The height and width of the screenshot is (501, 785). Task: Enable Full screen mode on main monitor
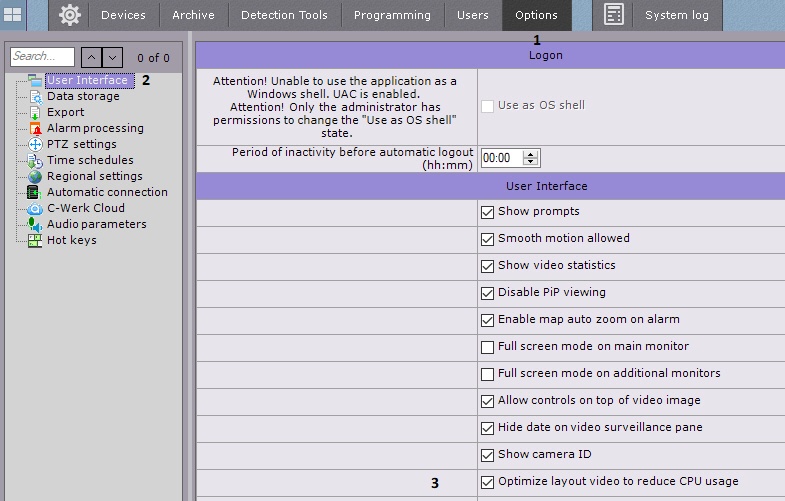(x=488, y=347)
